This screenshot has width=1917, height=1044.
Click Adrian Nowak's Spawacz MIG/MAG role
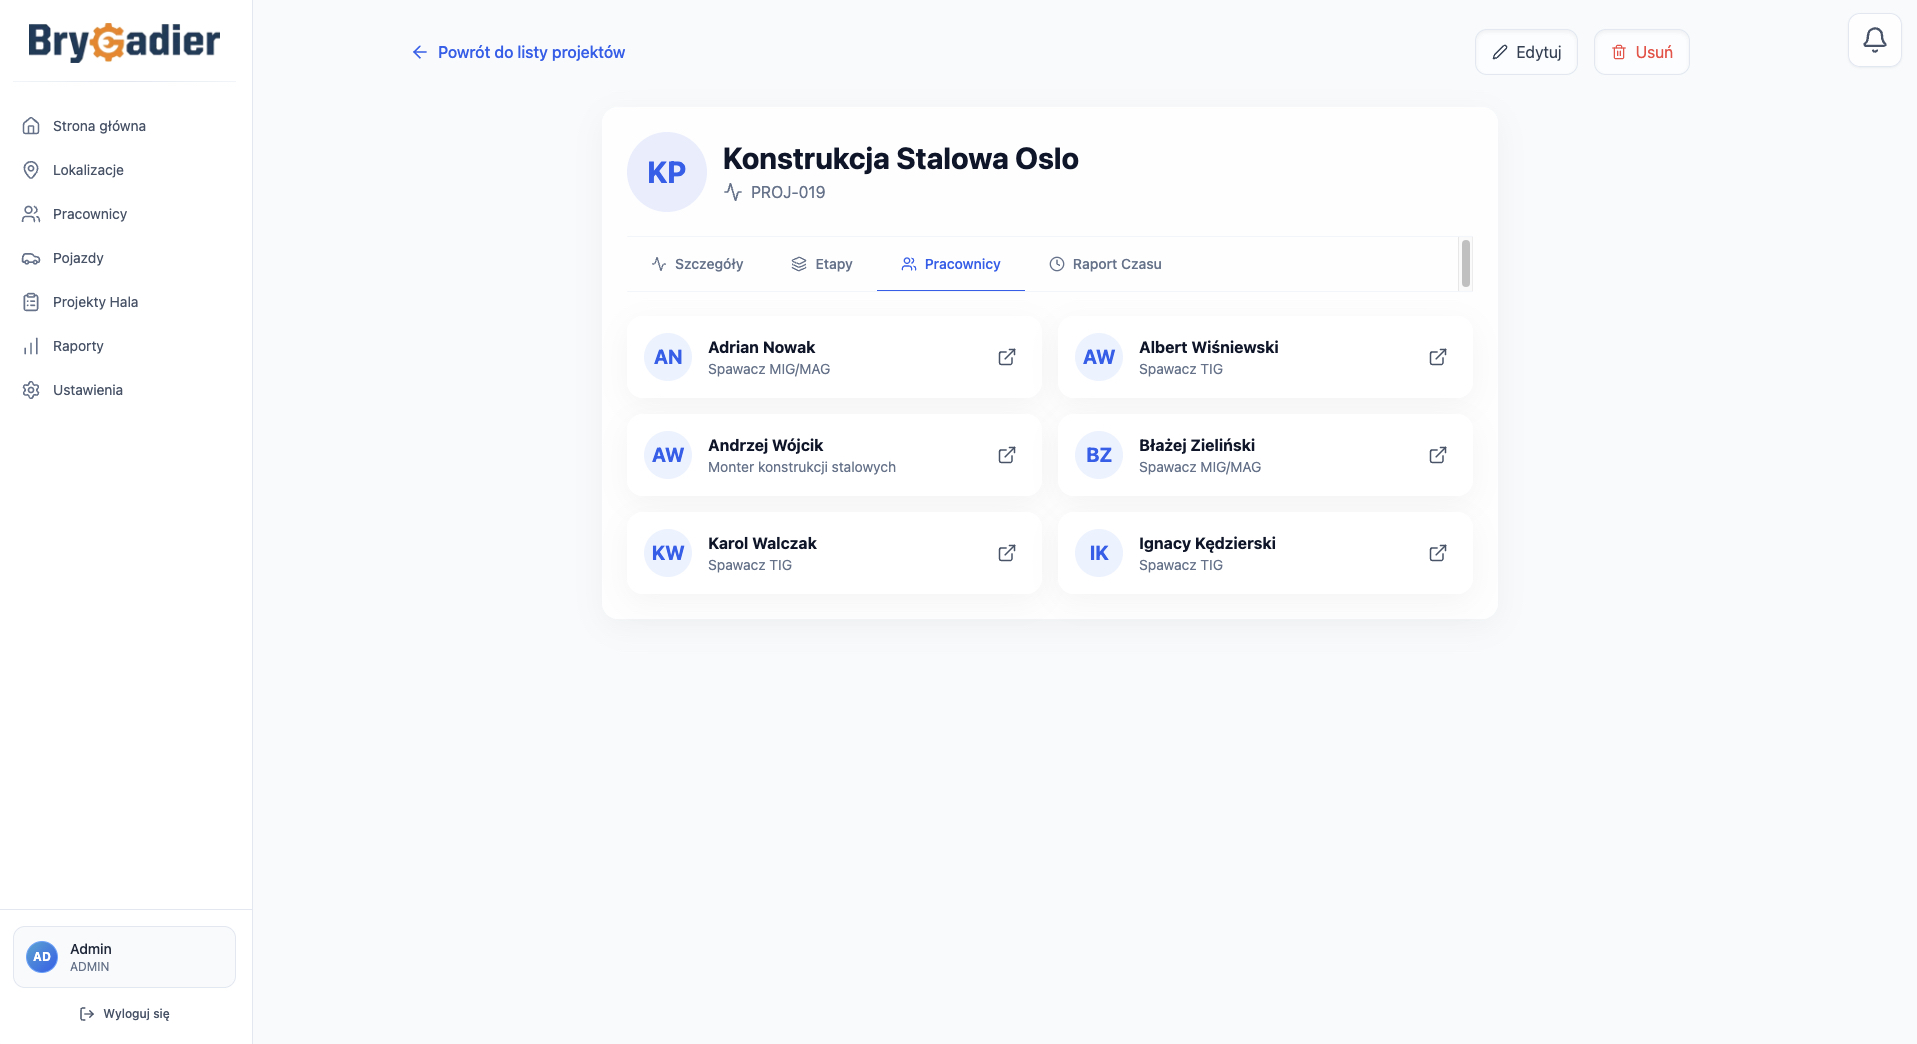click(769, 369)
